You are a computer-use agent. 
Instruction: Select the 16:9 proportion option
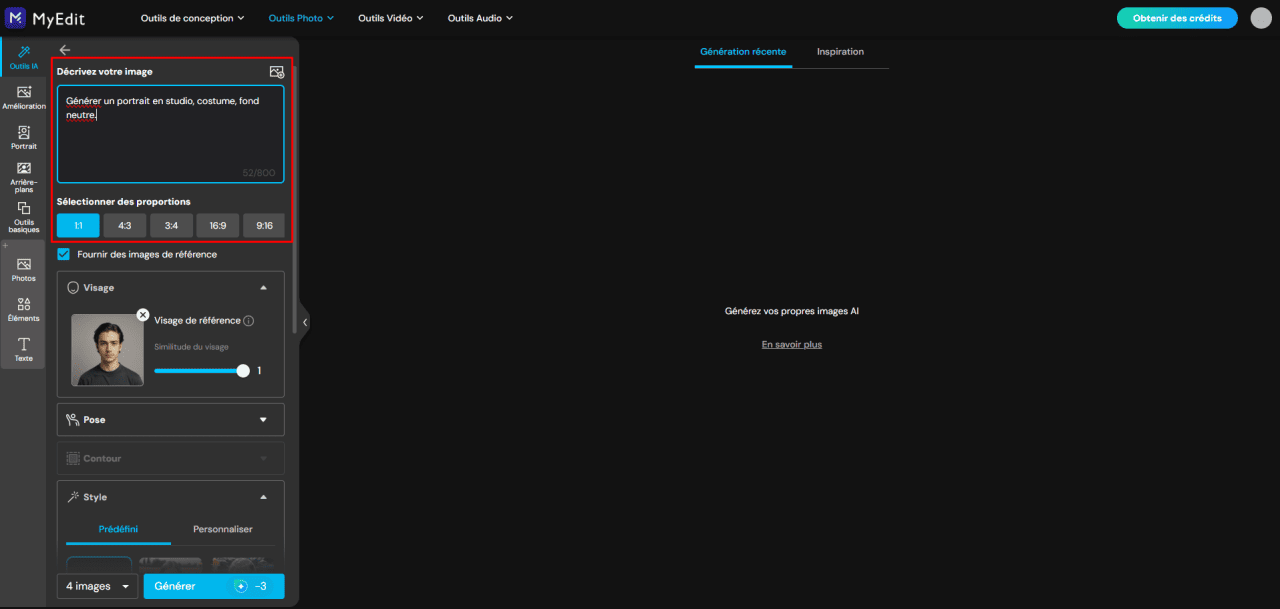(218, 226)
